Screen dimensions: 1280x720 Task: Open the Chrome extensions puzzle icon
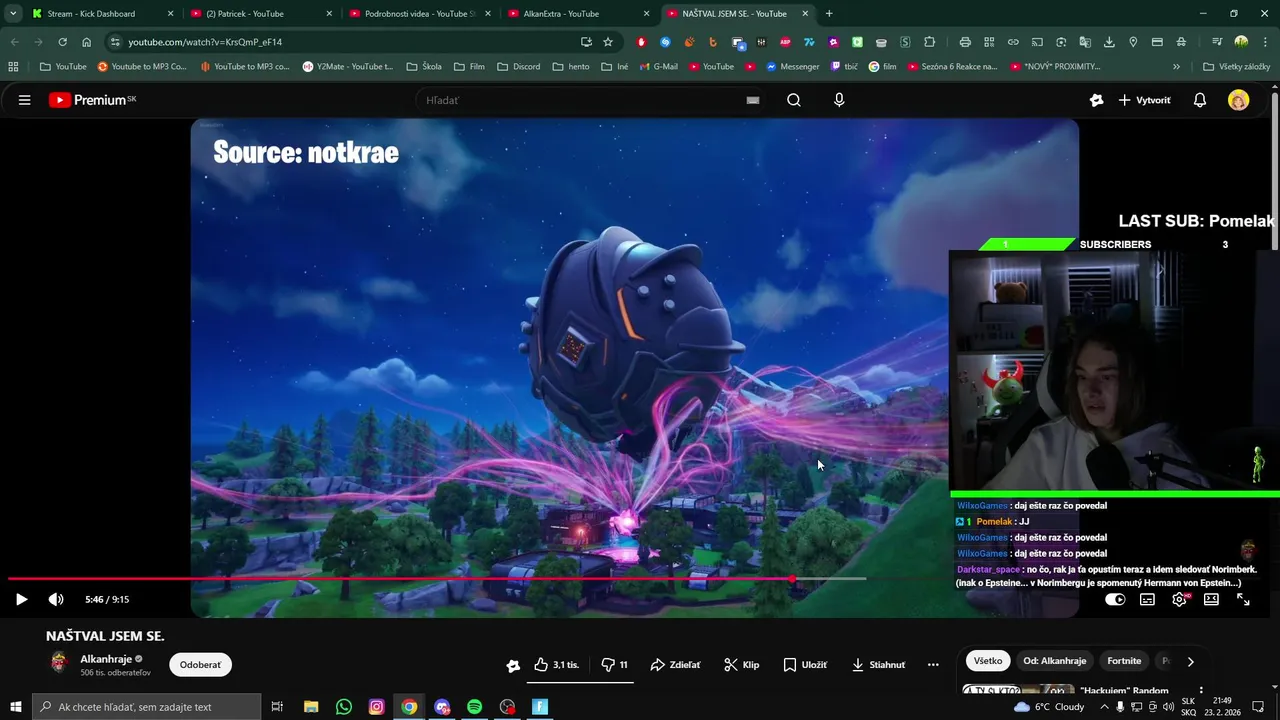[929, 42]
